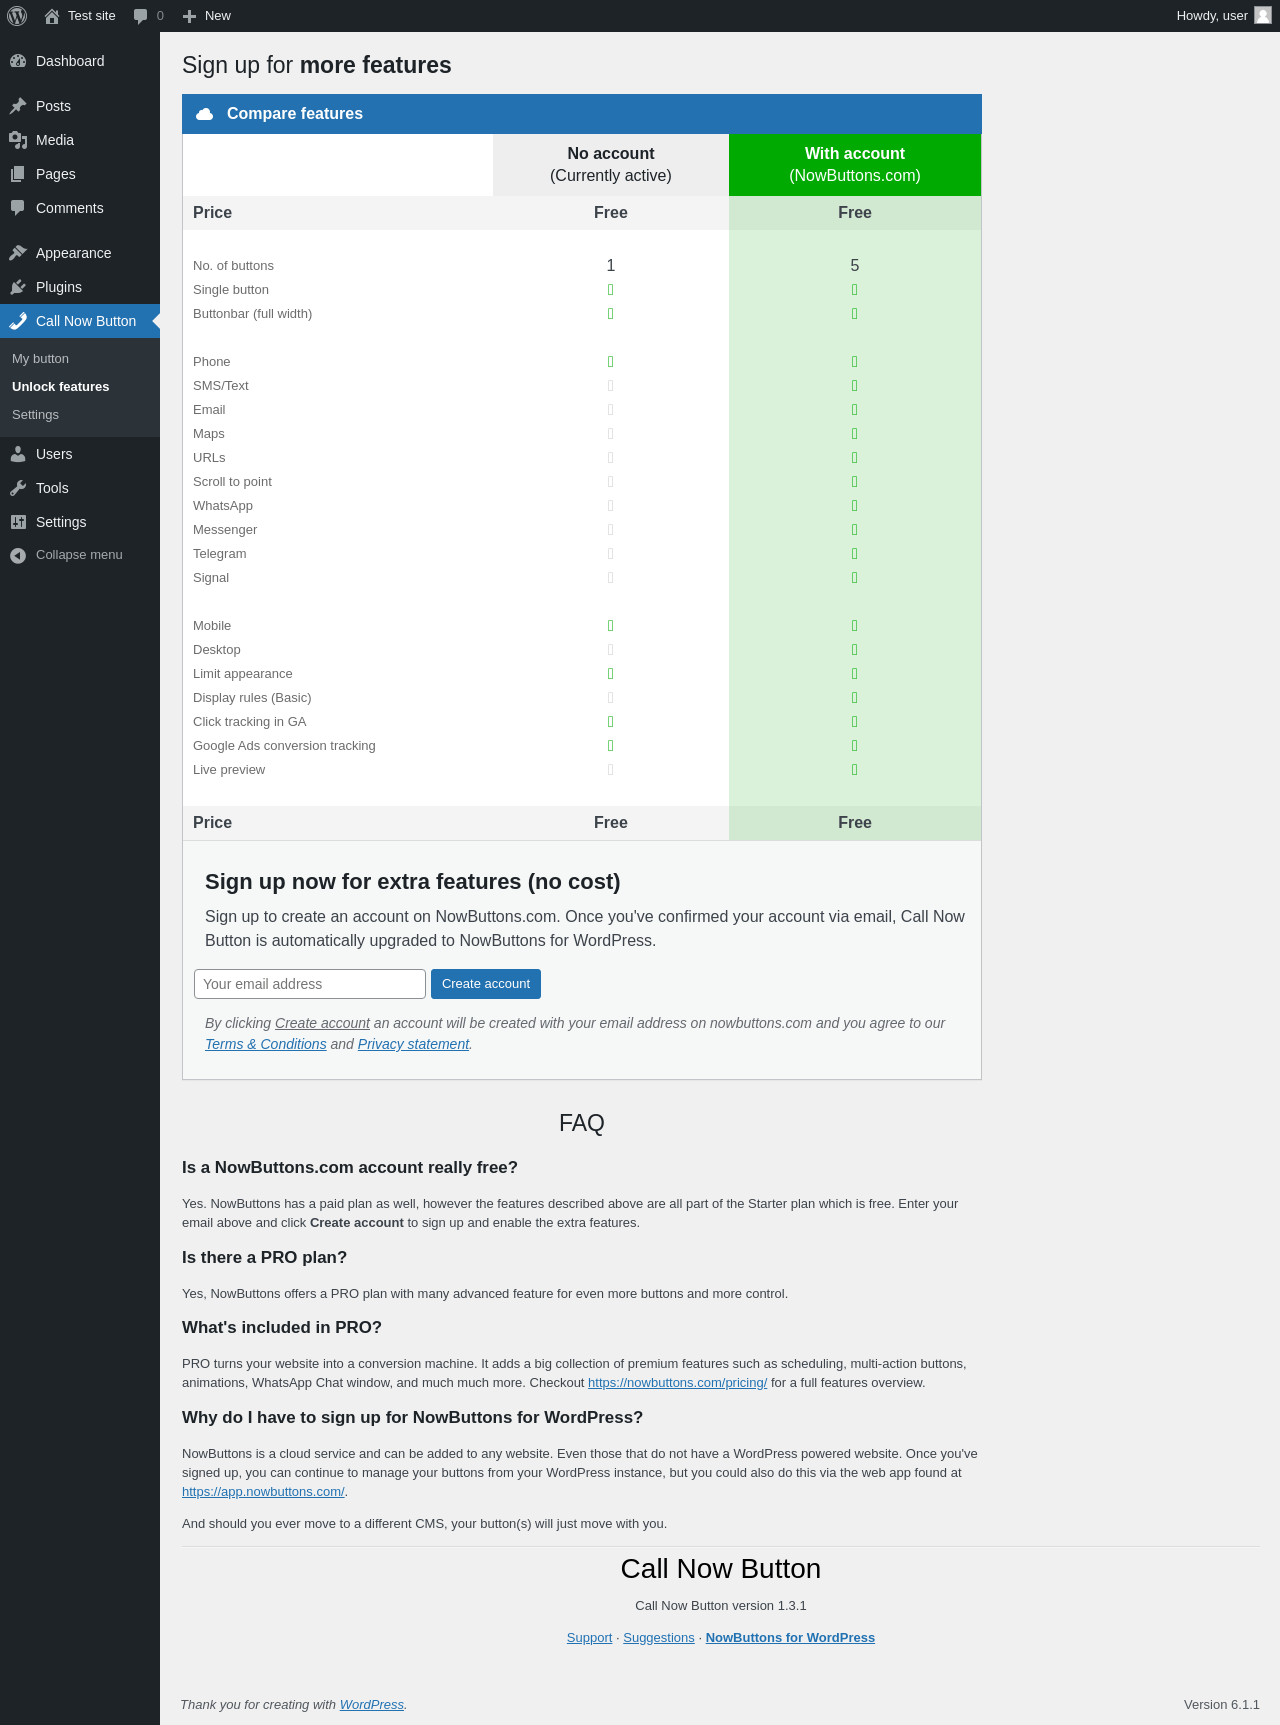Click the Tools wrench icon
1280x1725 pixels.
(18, 488)
